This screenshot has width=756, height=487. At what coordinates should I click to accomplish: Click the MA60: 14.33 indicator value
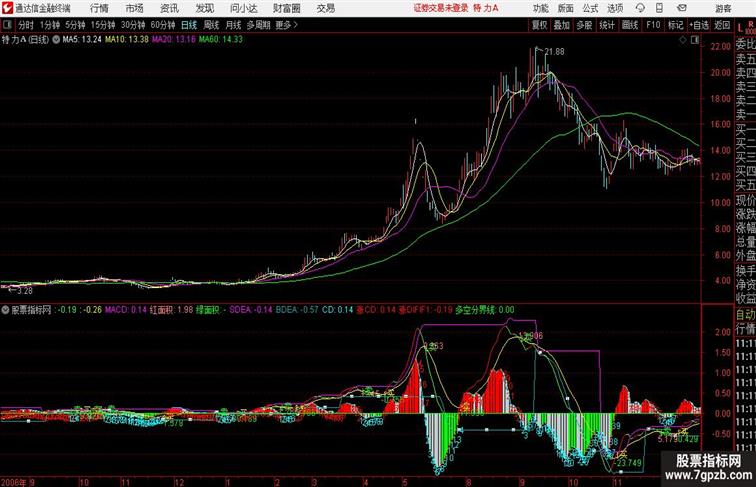221,40
